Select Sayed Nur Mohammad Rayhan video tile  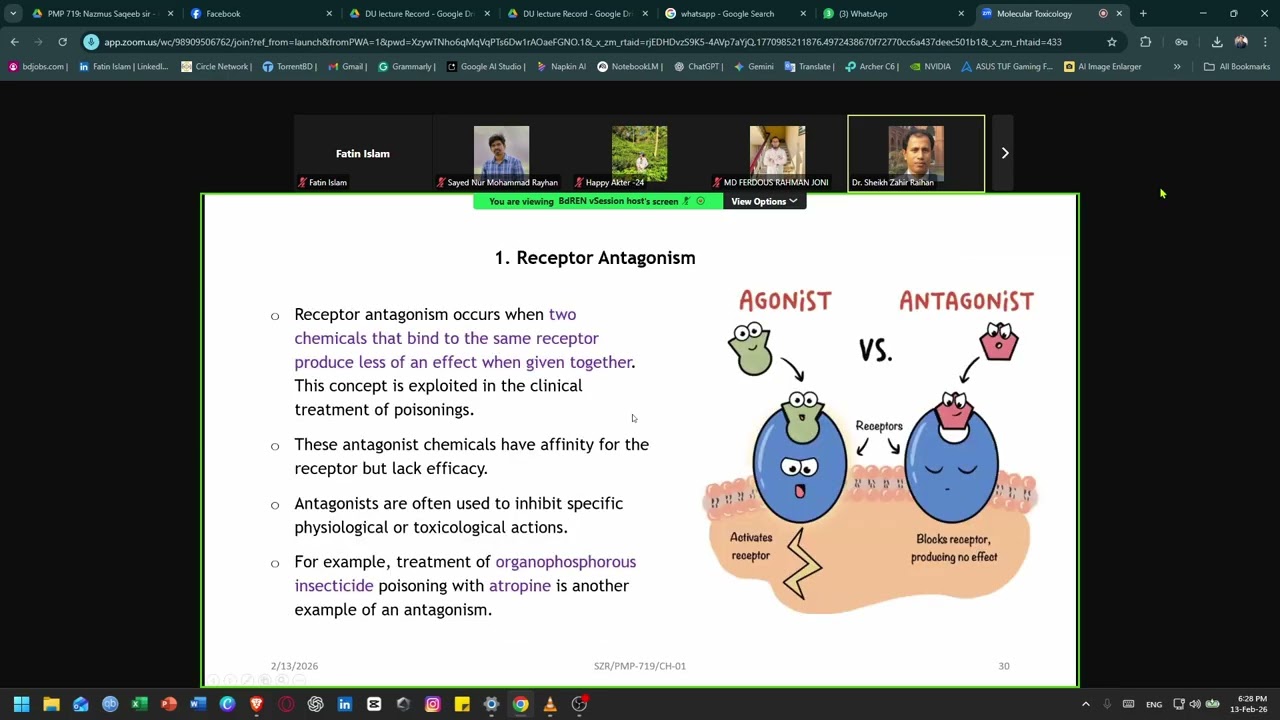(501, 153)
